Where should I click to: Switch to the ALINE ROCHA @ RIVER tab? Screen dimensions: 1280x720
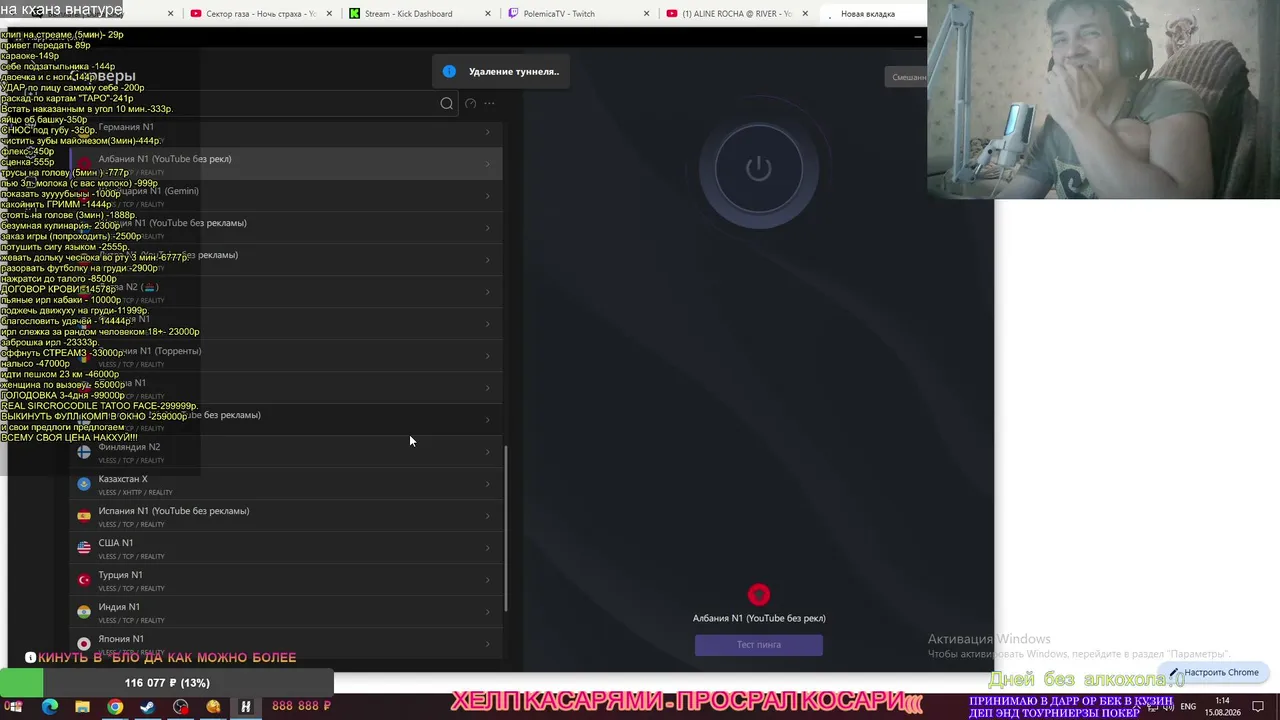(738, 14)
